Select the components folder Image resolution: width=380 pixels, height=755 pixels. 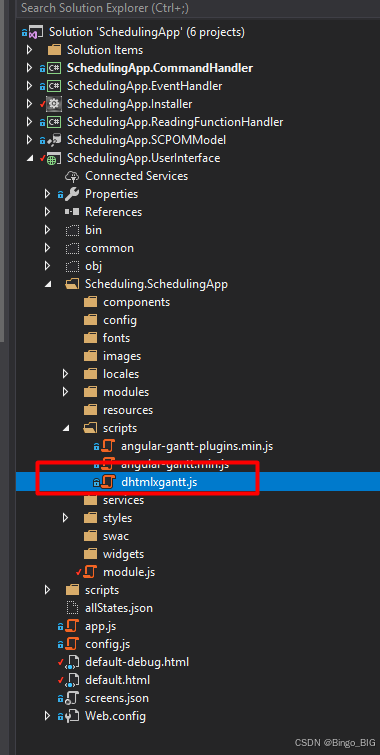(x=136, y=302)
